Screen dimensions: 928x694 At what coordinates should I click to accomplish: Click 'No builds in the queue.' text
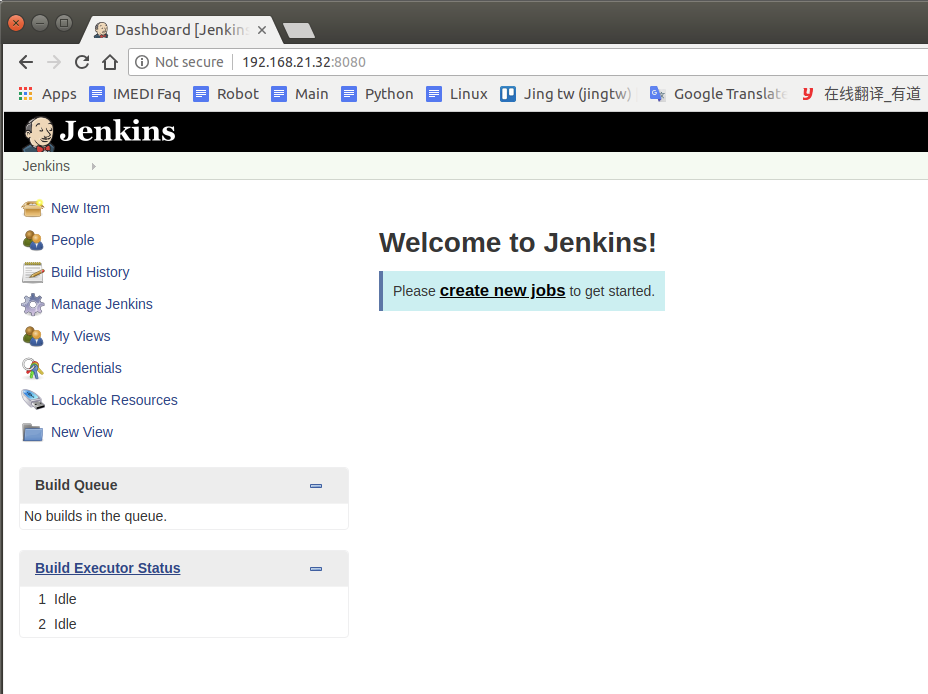tap(95, 516)
